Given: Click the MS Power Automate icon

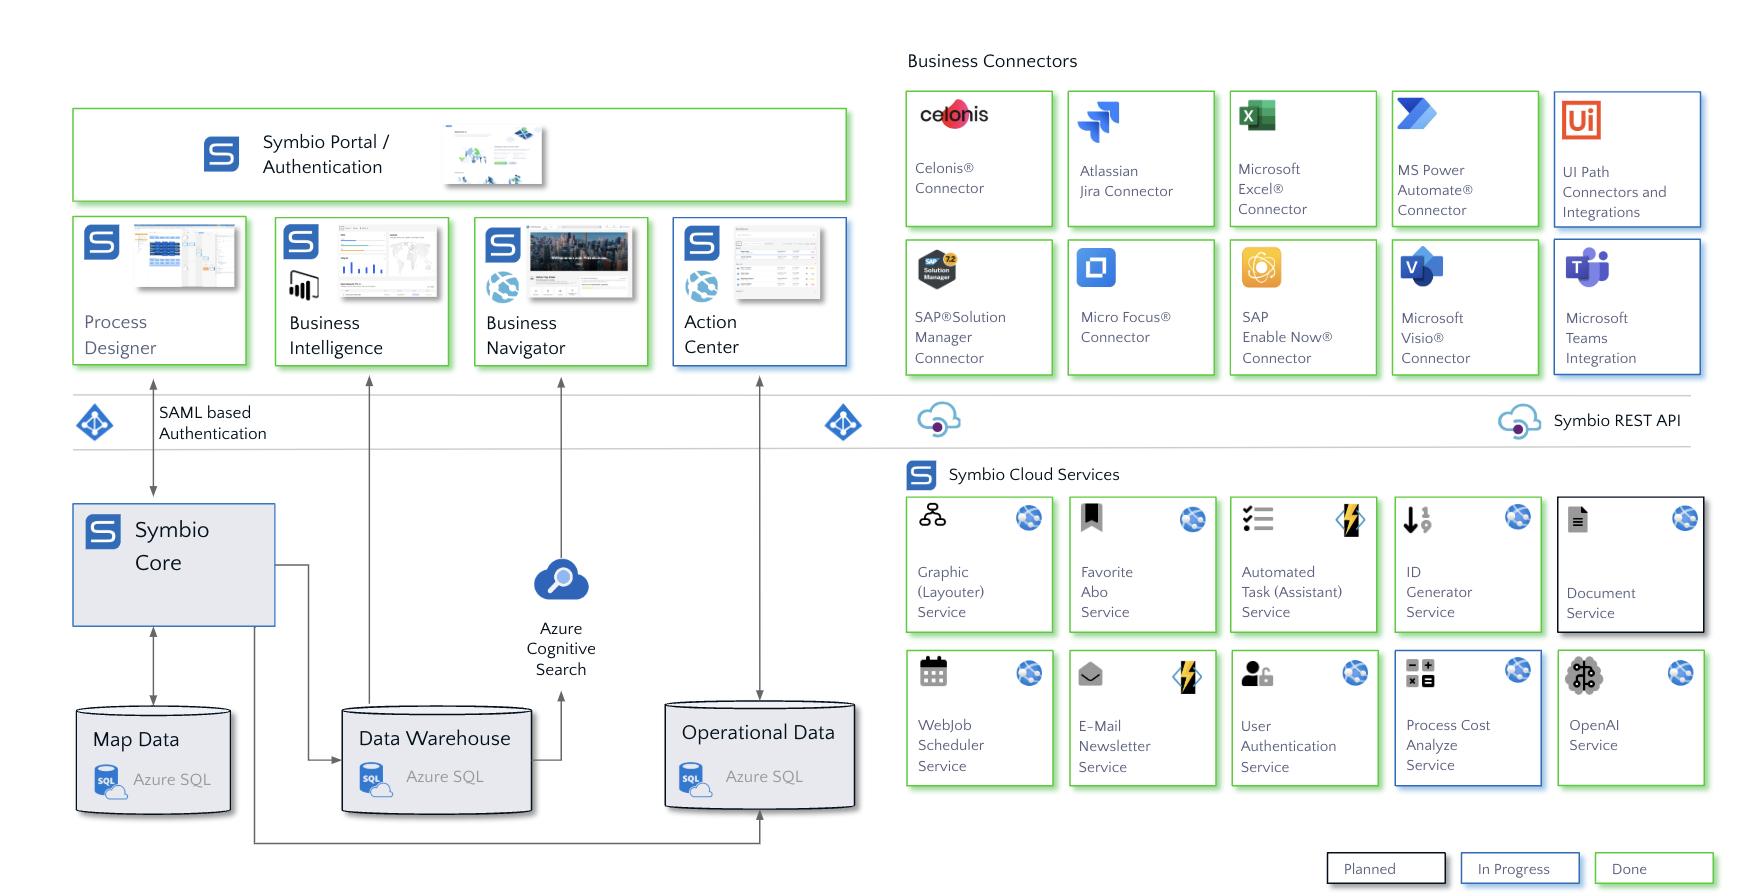Looking at the screenshot, I should (x=1417, y=114).
